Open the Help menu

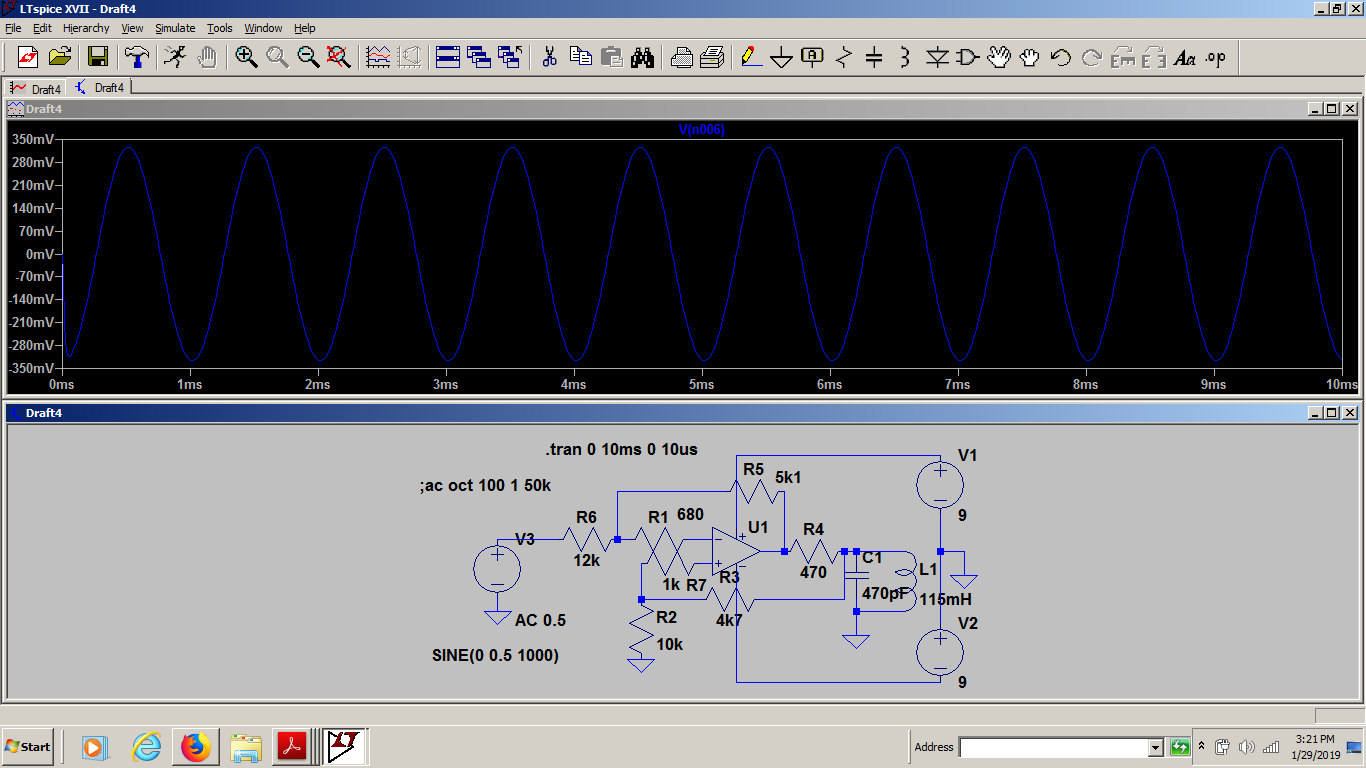tap(304, 28)
